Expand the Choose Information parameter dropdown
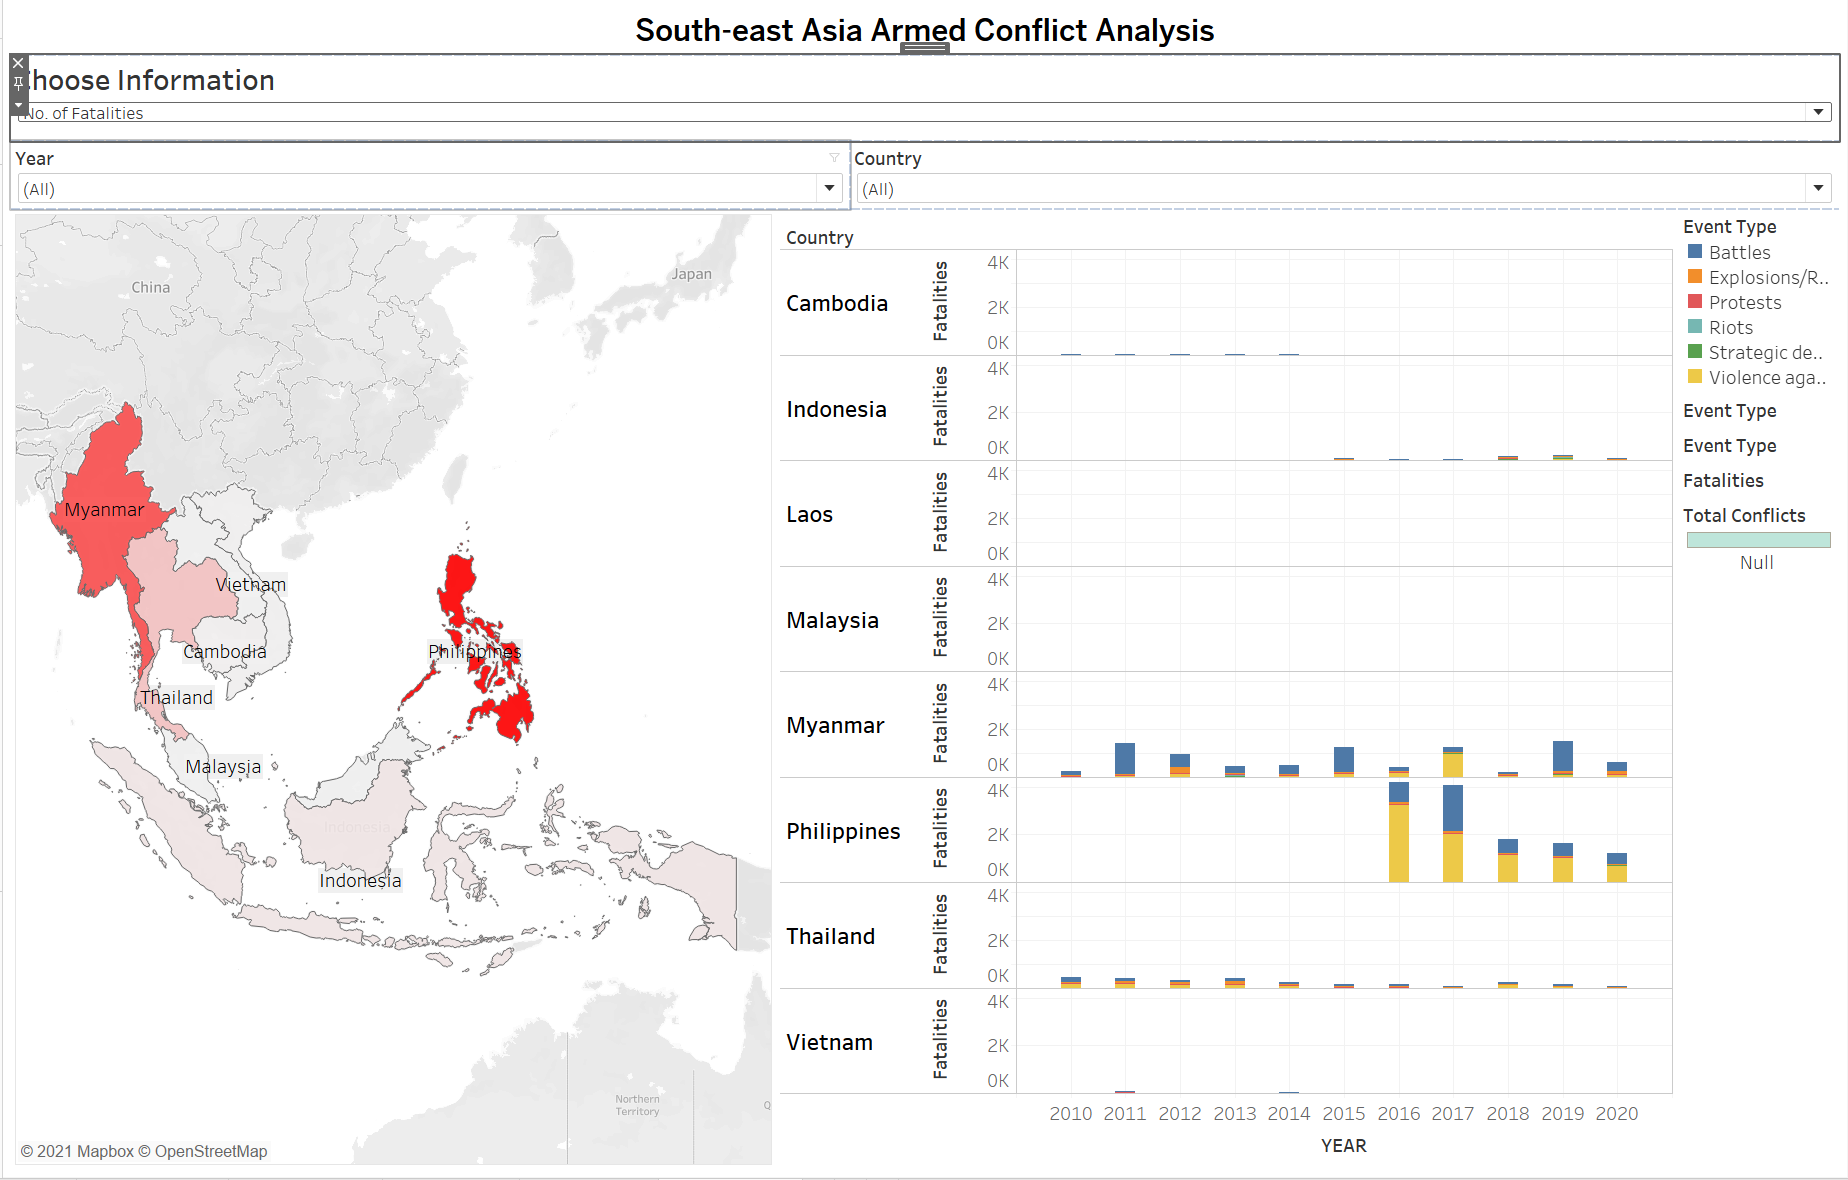Image resolution: width=1848 pixels, height=1180 pixels. click(1818, 112)
